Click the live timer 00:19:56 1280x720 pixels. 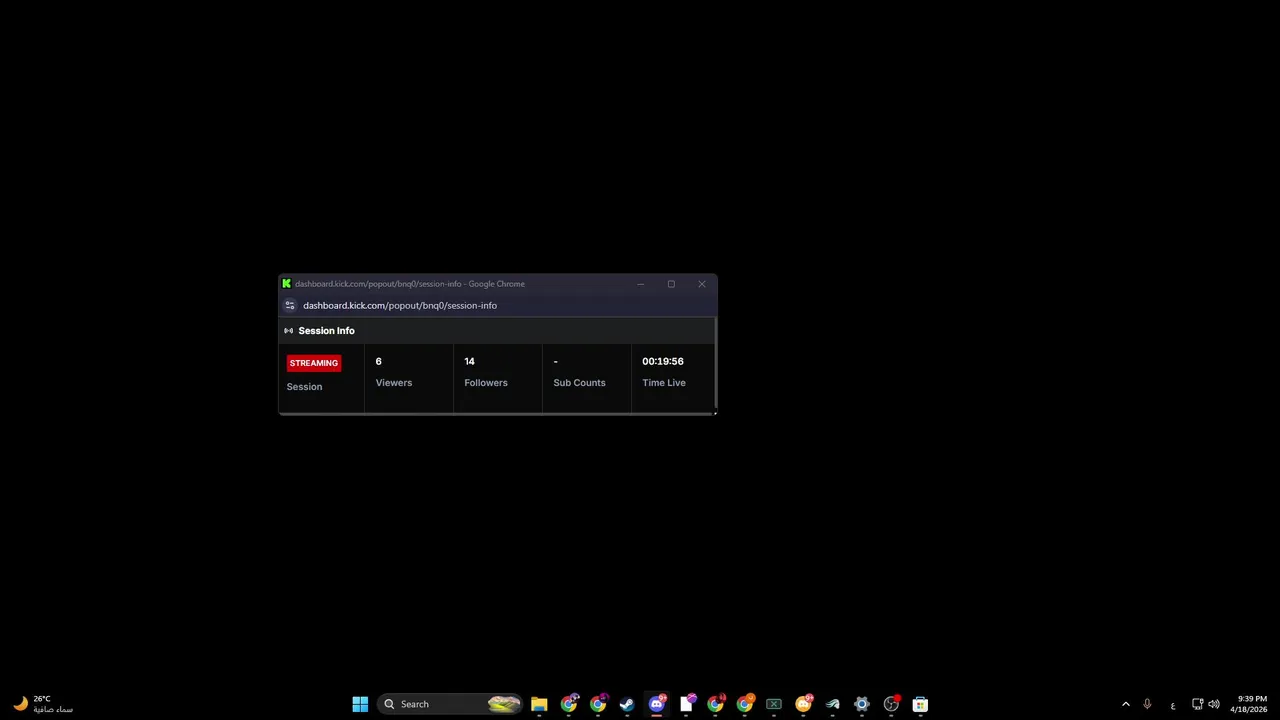(663, 361)
